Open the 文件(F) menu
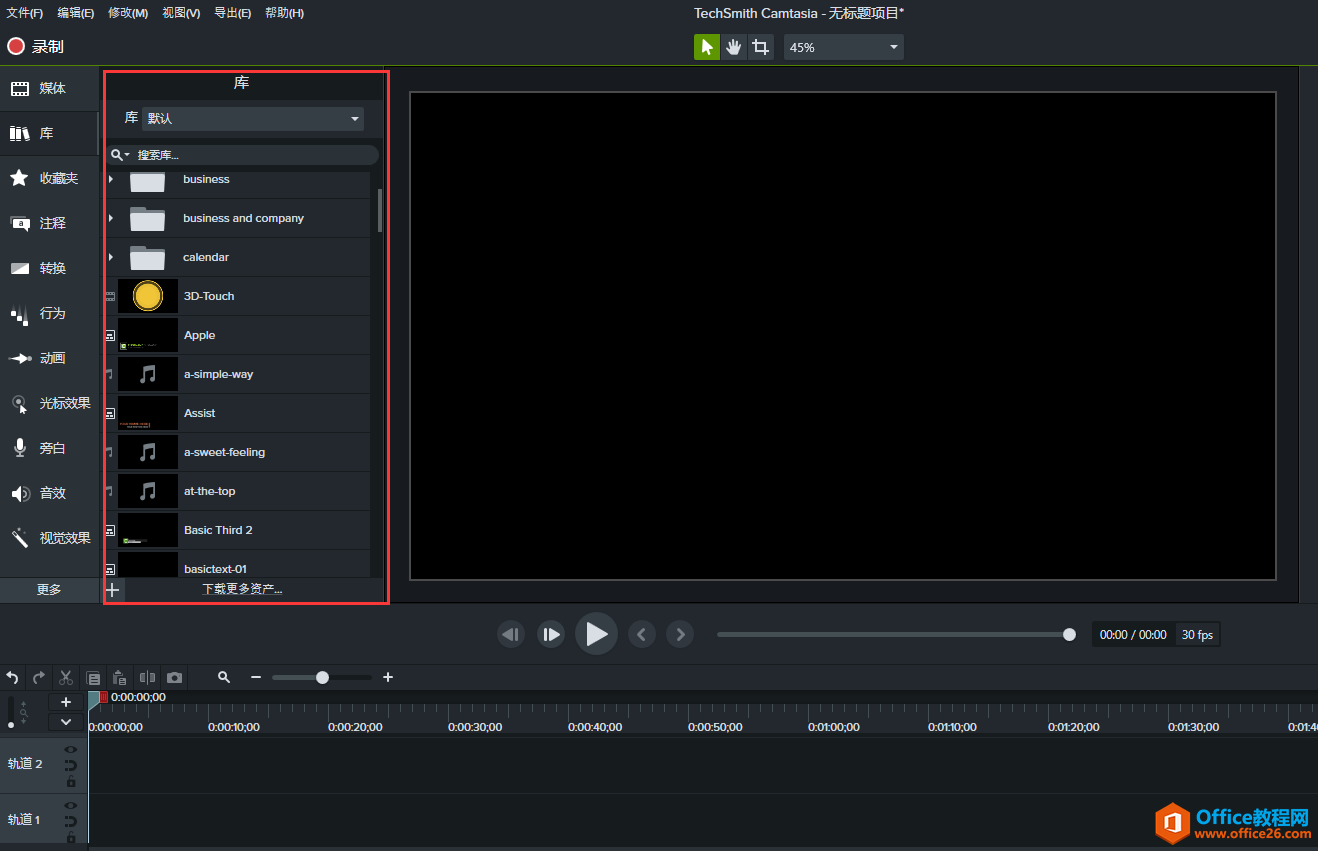The width and height of the screenshot is (1318, 851). click(25, 13)
